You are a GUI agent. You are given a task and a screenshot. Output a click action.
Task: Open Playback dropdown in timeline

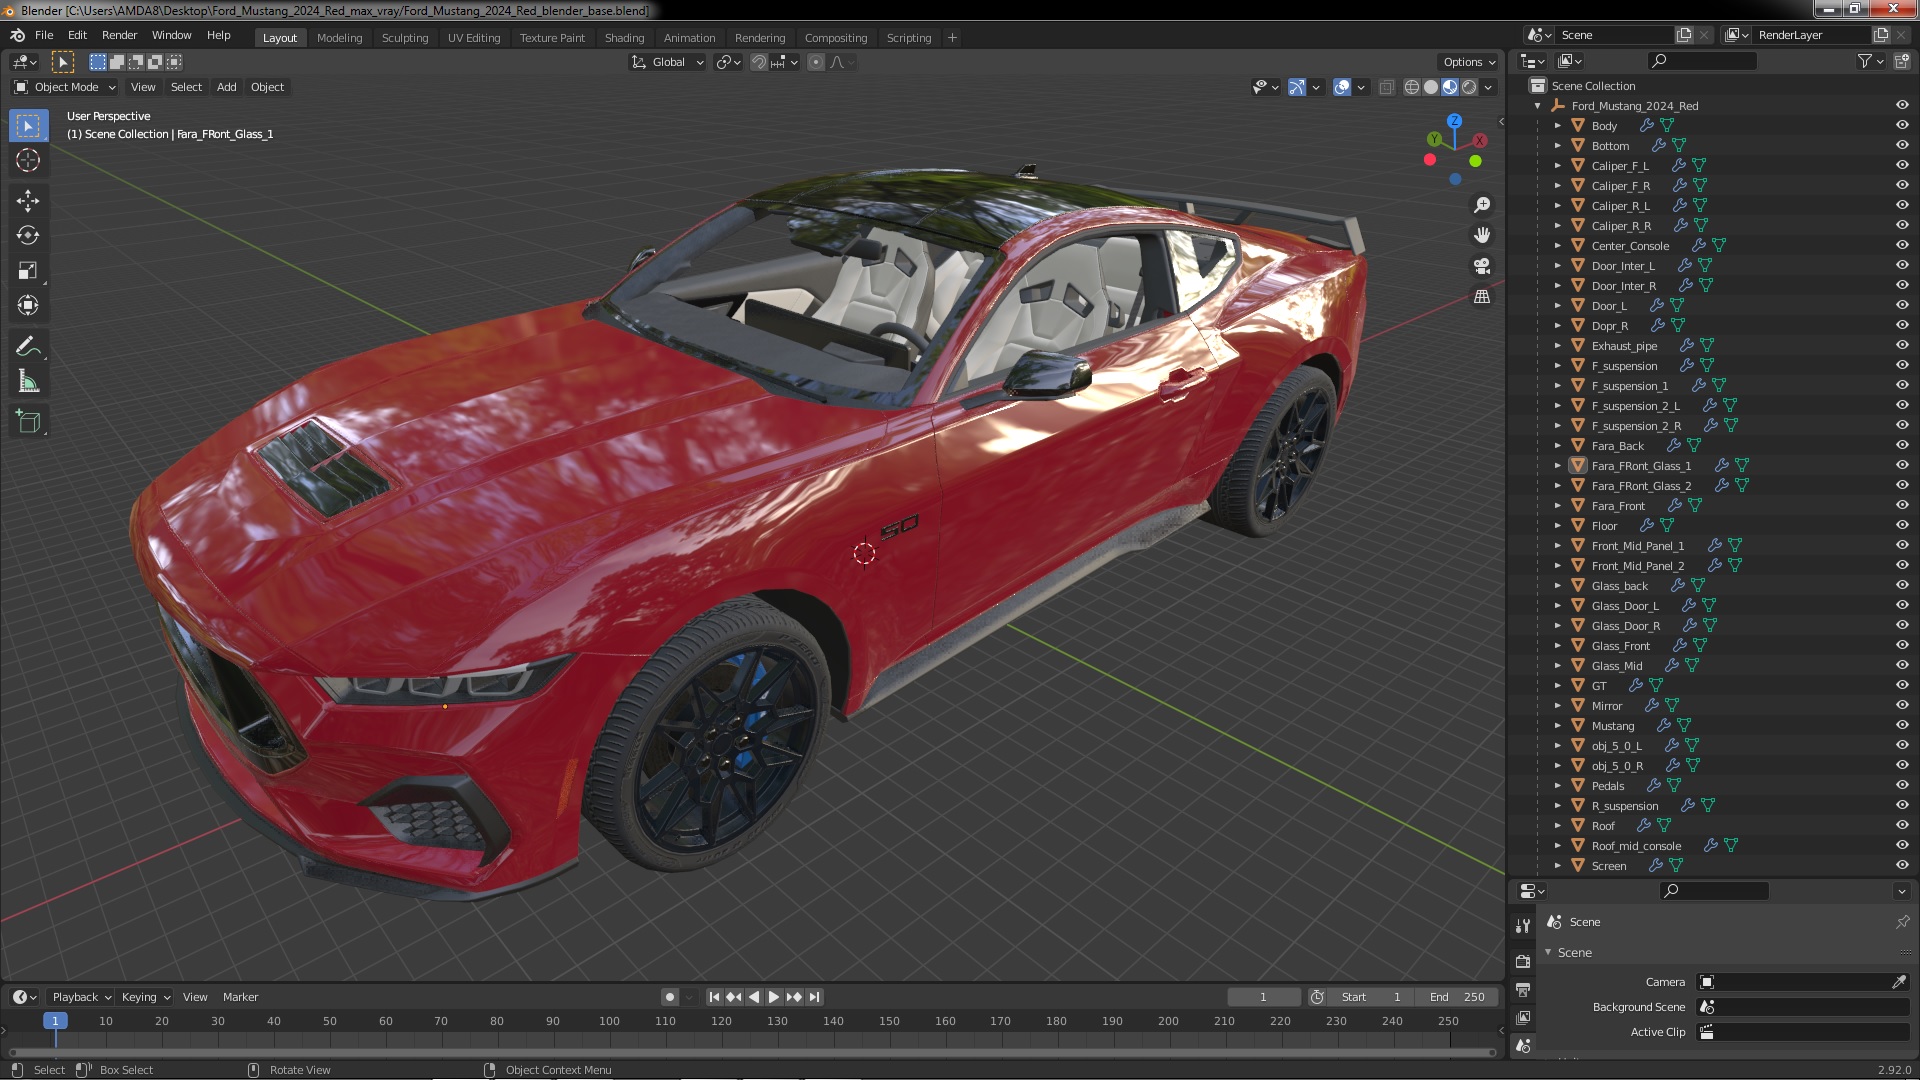(x=81, y=997)
